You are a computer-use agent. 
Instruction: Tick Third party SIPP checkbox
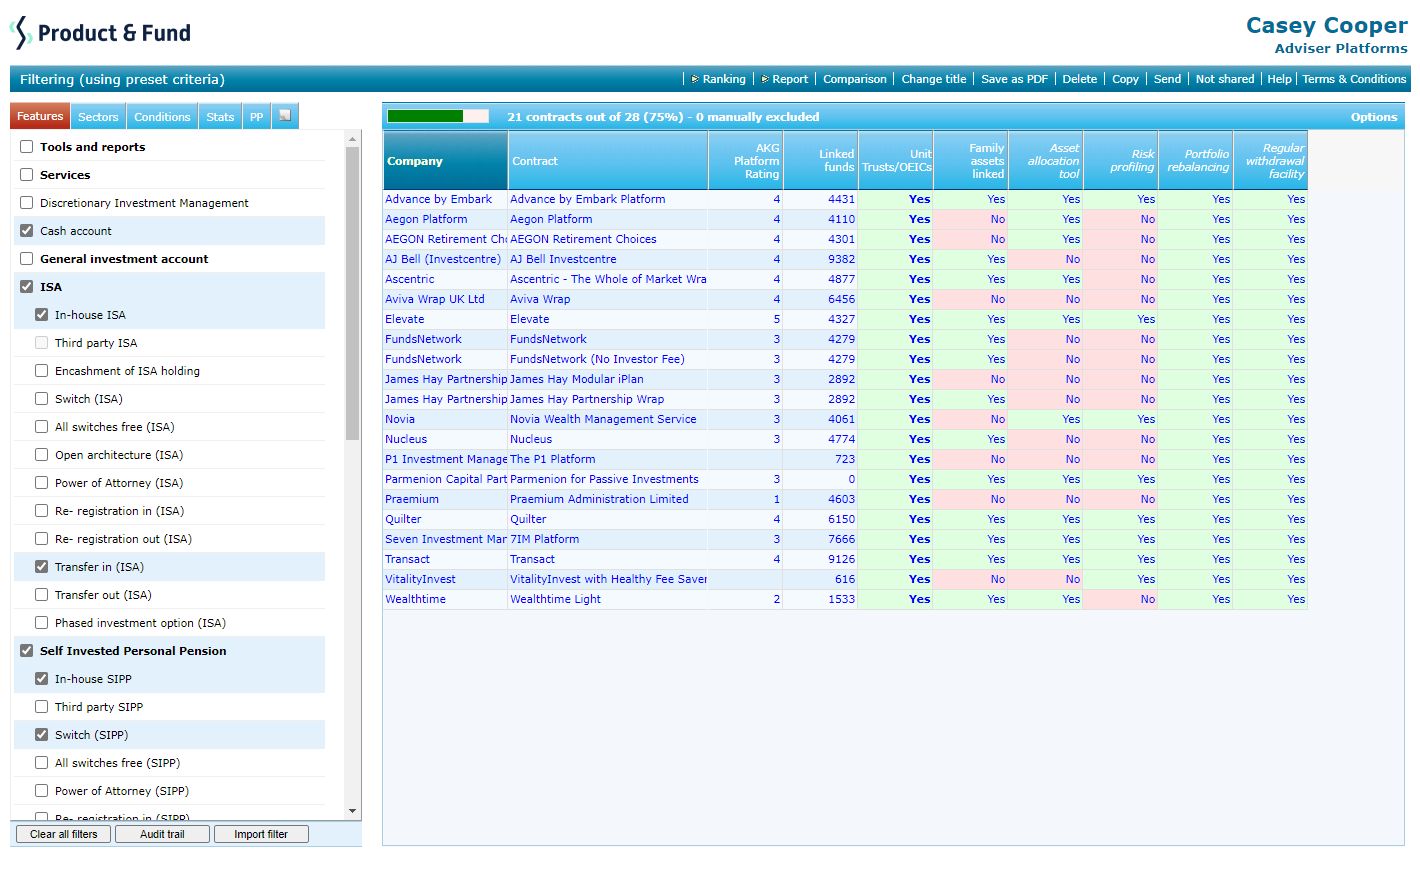point(42,707)
